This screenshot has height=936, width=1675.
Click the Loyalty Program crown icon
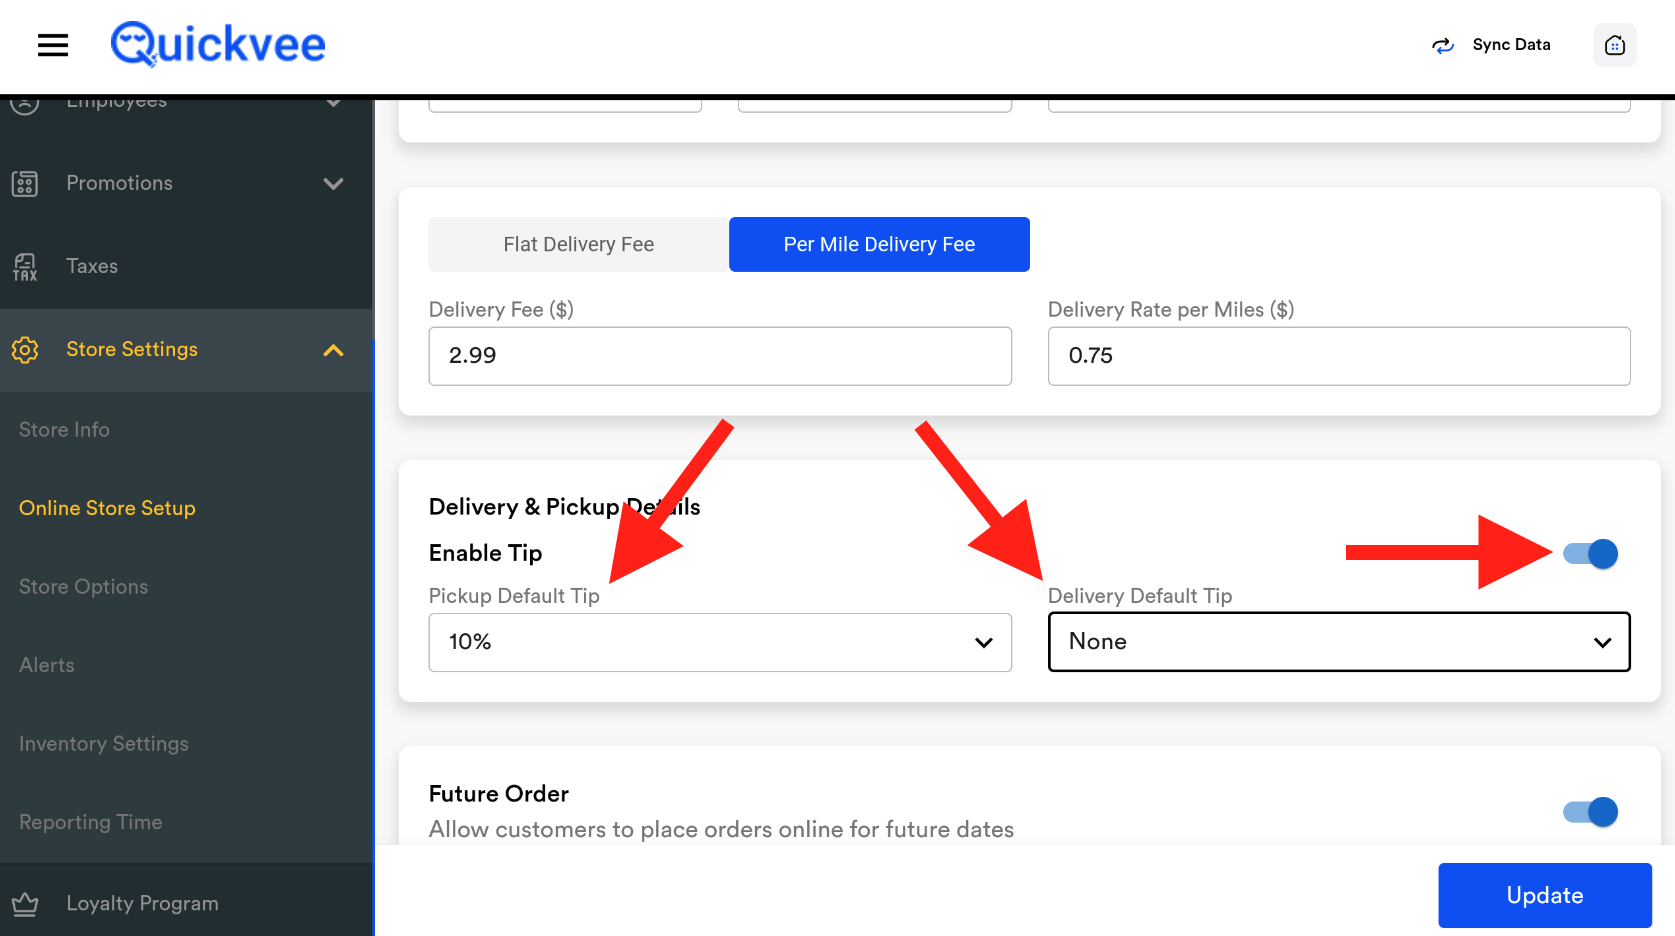pyautogui.click(x=25, y=904)
